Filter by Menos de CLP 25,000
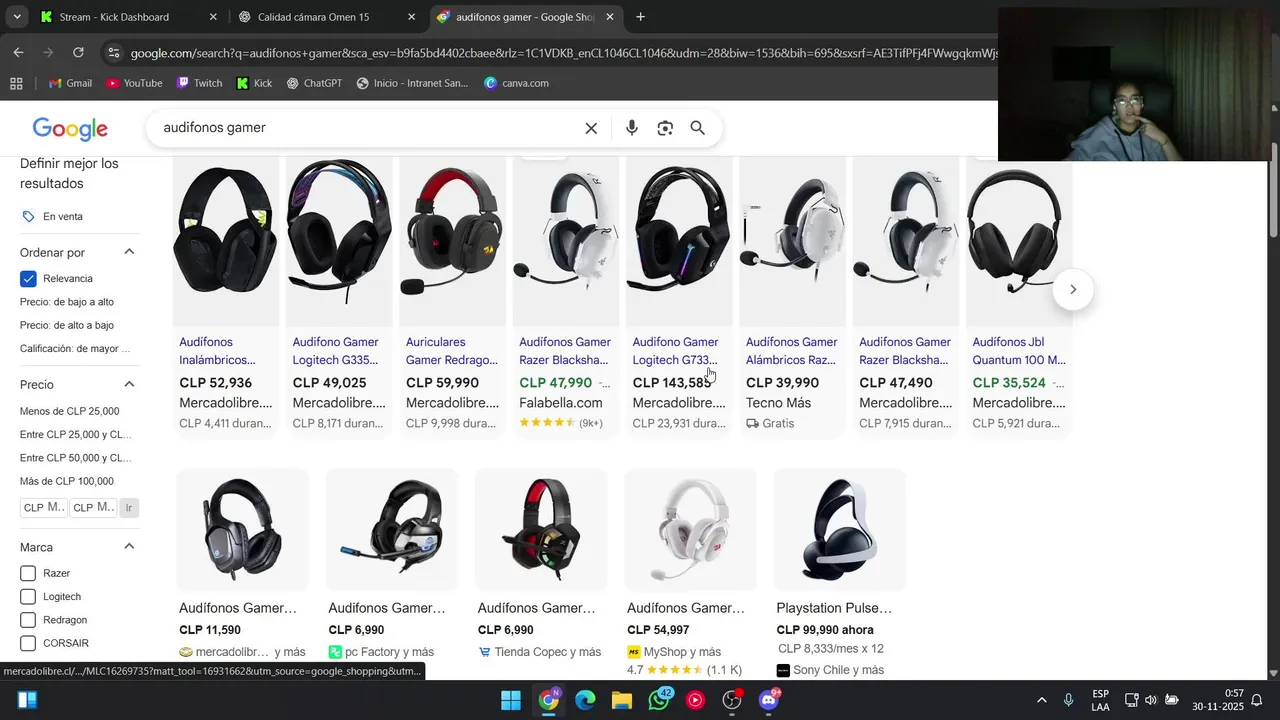 pos(69,411)
